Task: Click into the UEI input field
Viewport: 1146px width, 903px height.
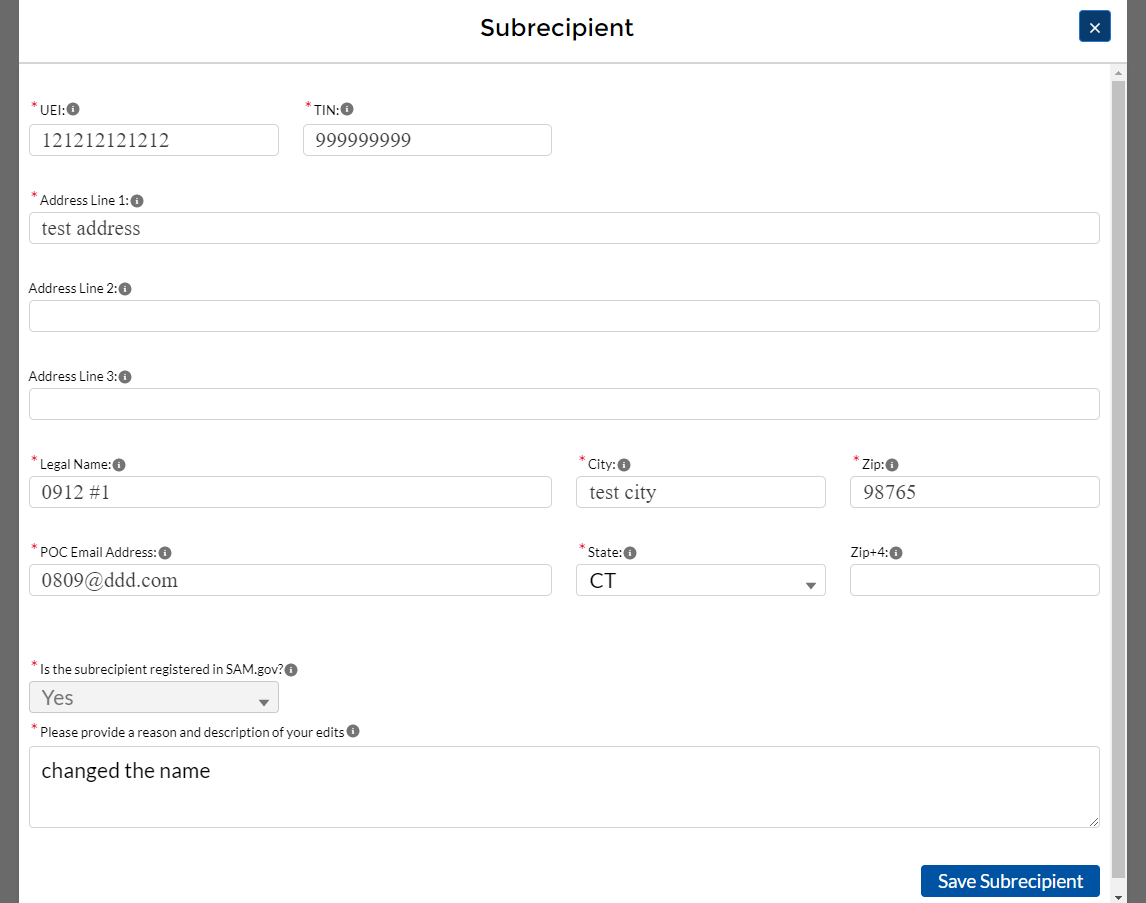Action: tap(154, 140)
